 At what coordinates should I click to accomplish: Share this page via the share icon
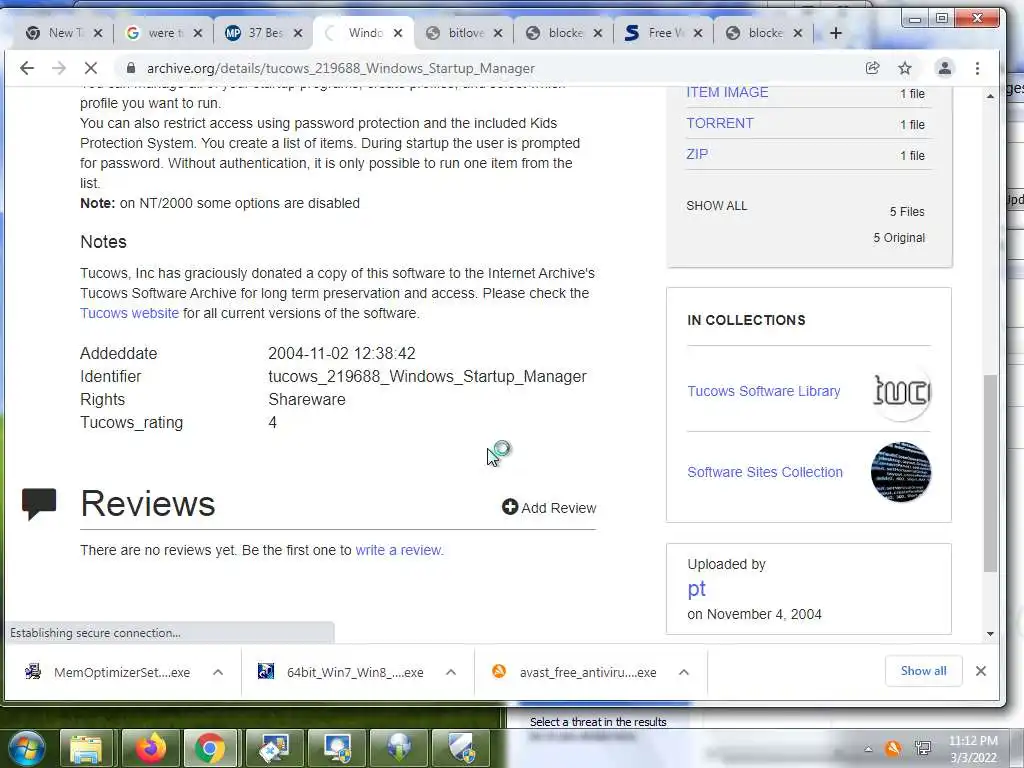tap(872, 68)
